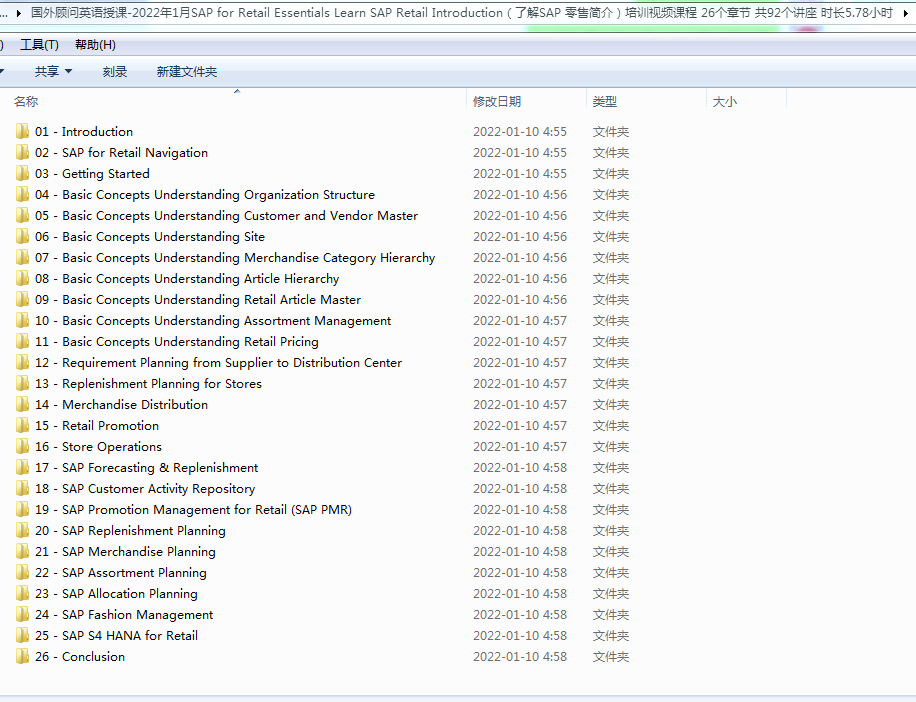Click folder icon of 21 SAP Merchandise Planning
This screenshot has height=702, width=916.
pos(22,551)
